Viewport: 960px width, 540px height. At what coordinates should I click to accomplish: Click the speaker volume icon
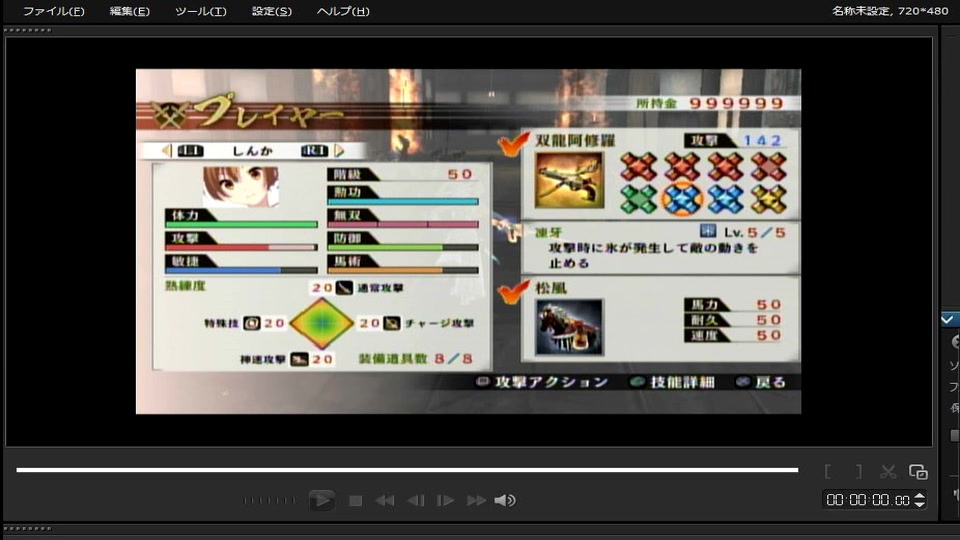505,501
